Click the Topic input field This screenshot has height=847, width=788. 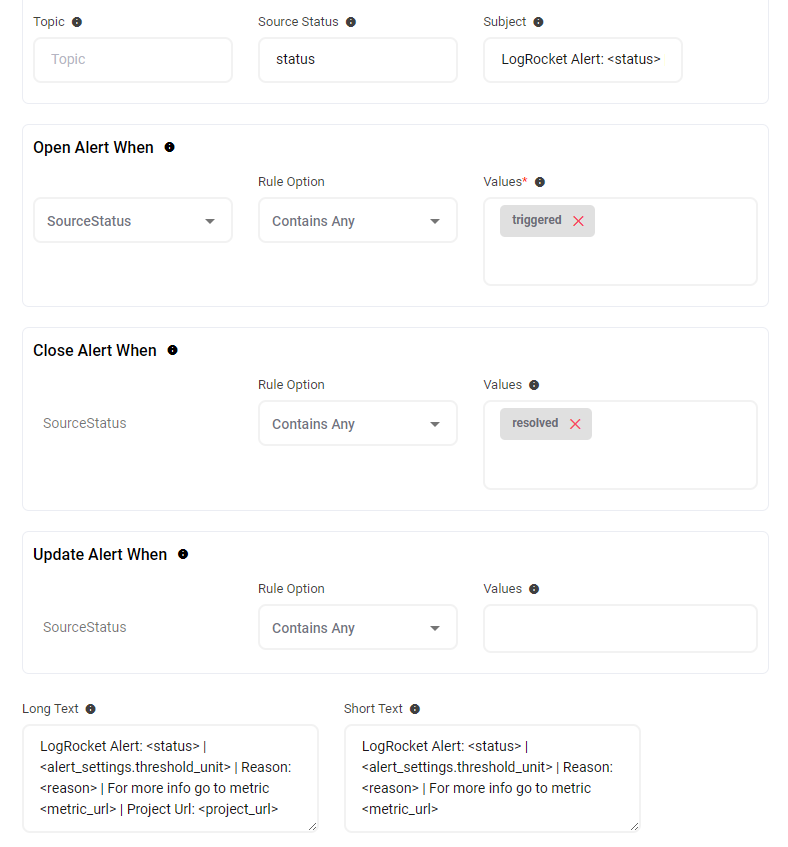pos(132,60)
